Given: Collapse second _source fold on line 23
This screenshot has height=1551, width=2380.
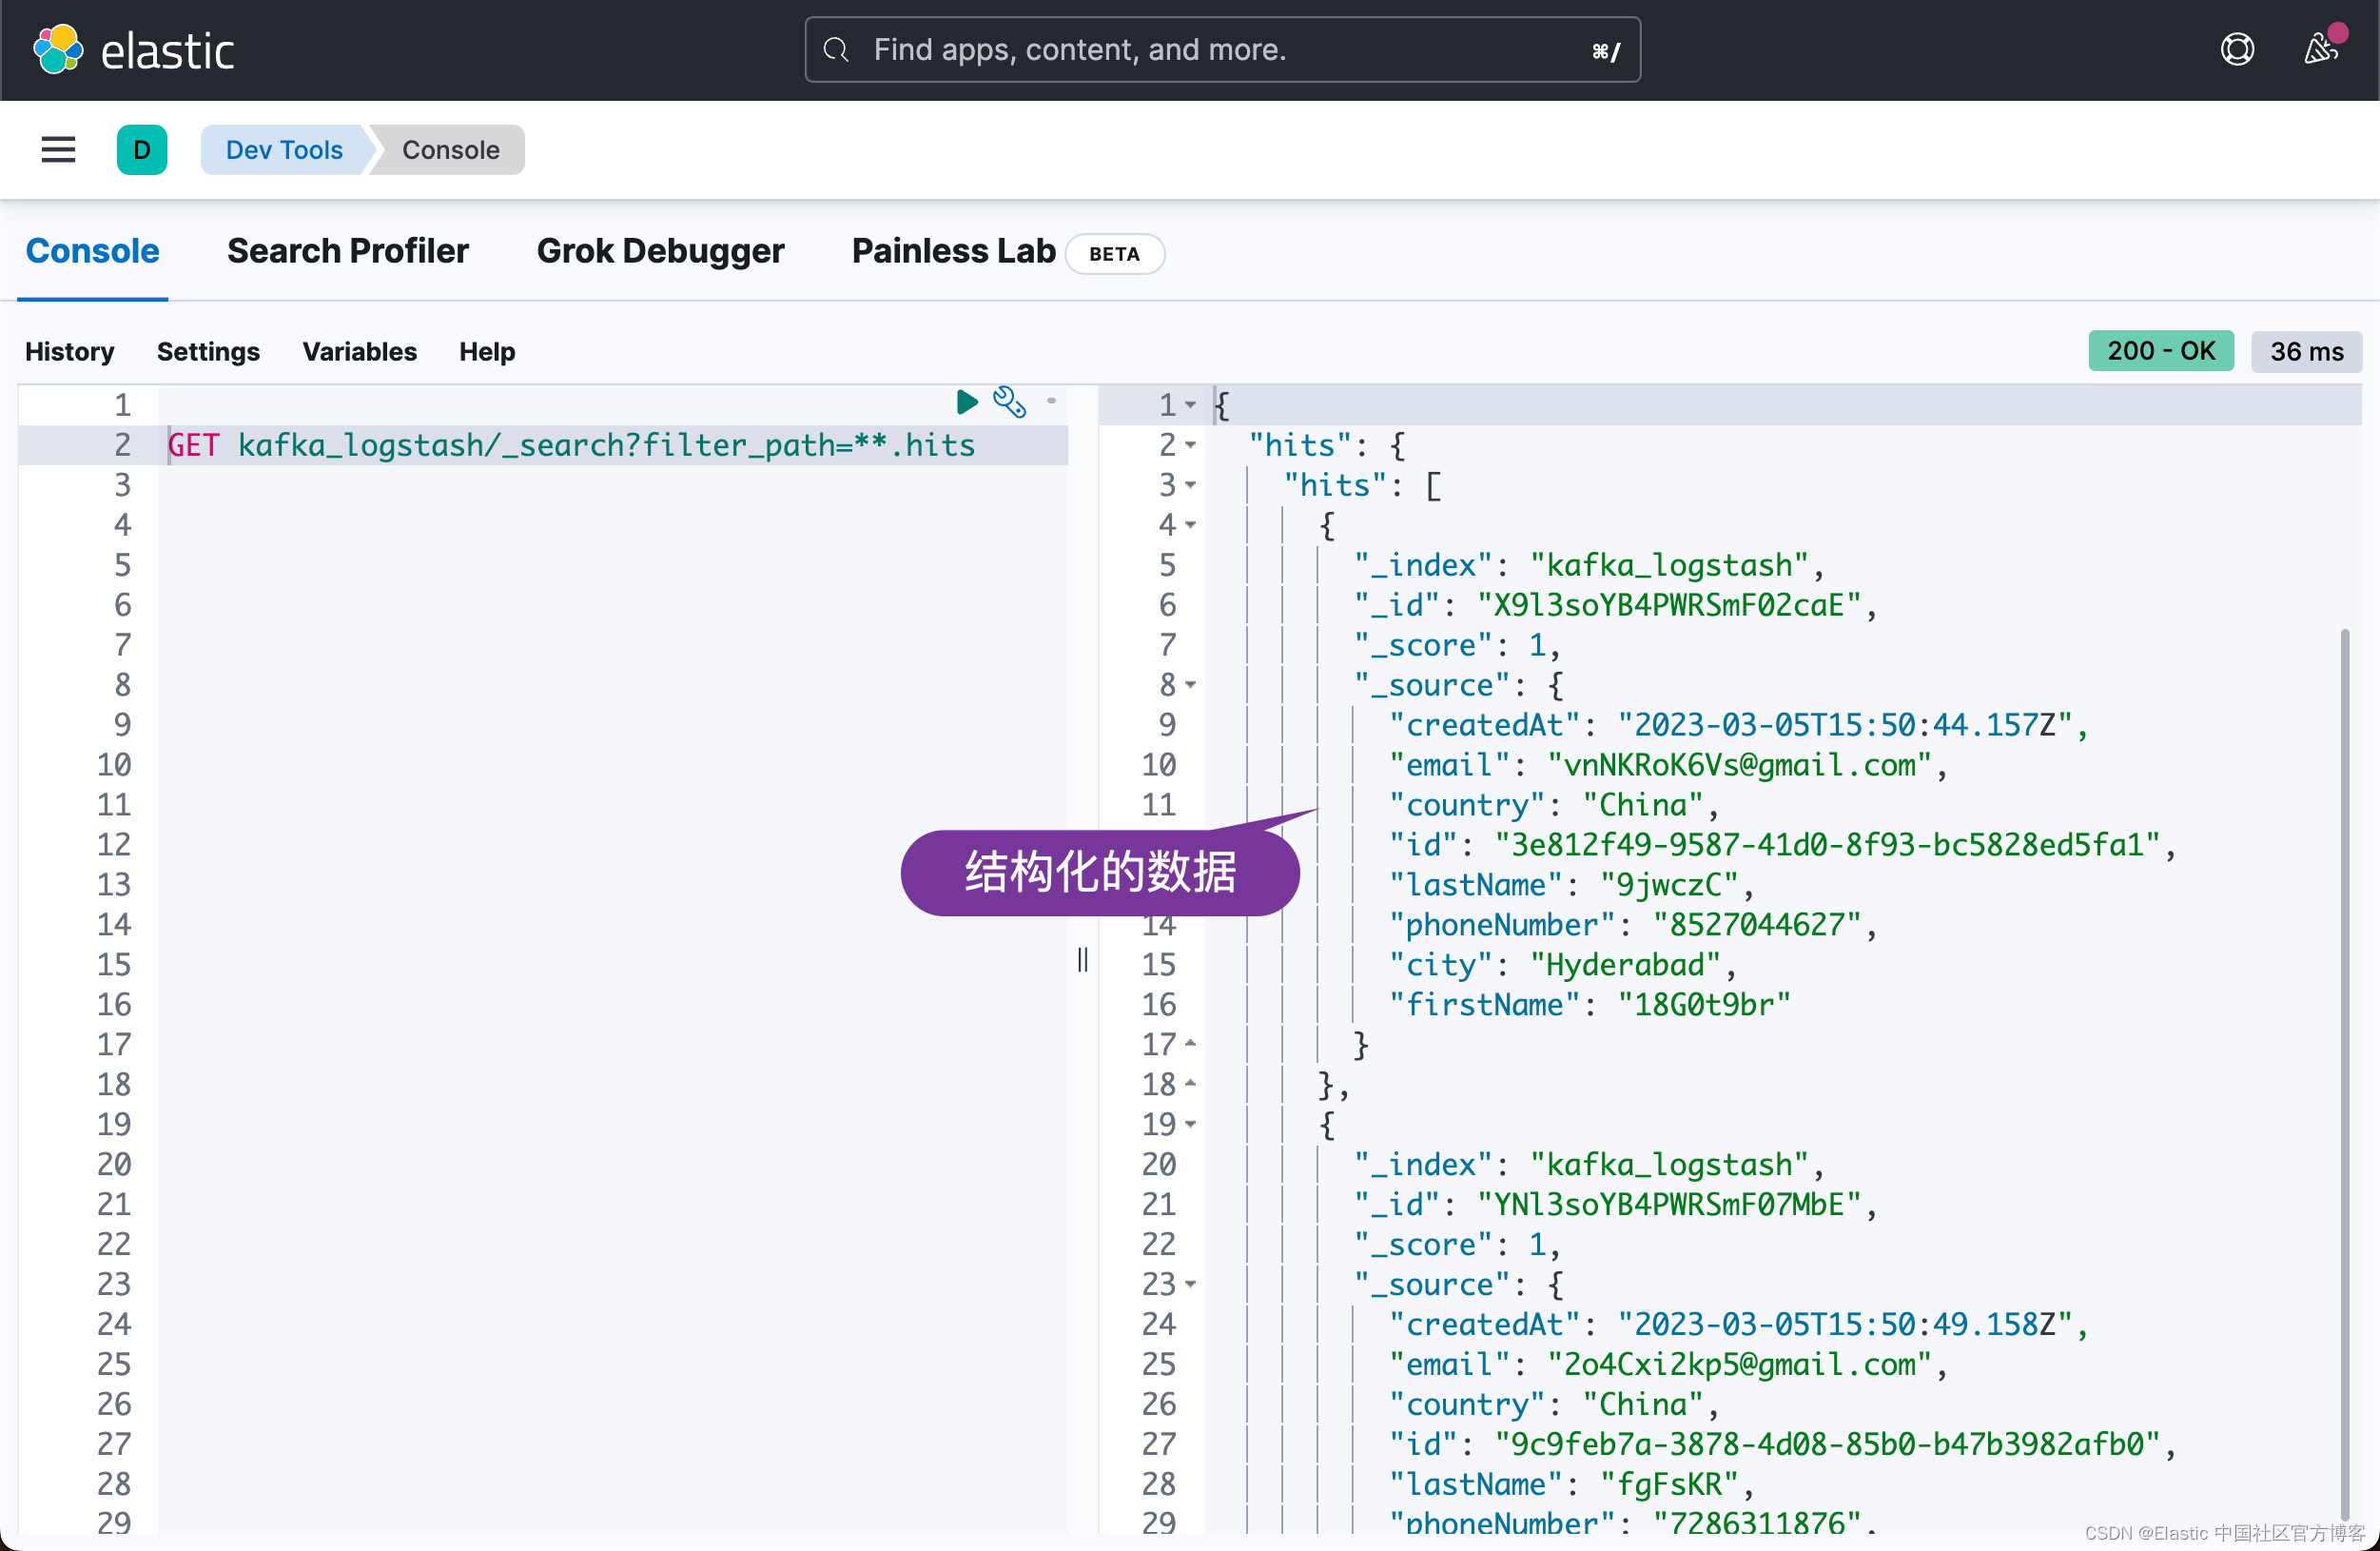Looking at the screenshot, I should [1190, 1284].
